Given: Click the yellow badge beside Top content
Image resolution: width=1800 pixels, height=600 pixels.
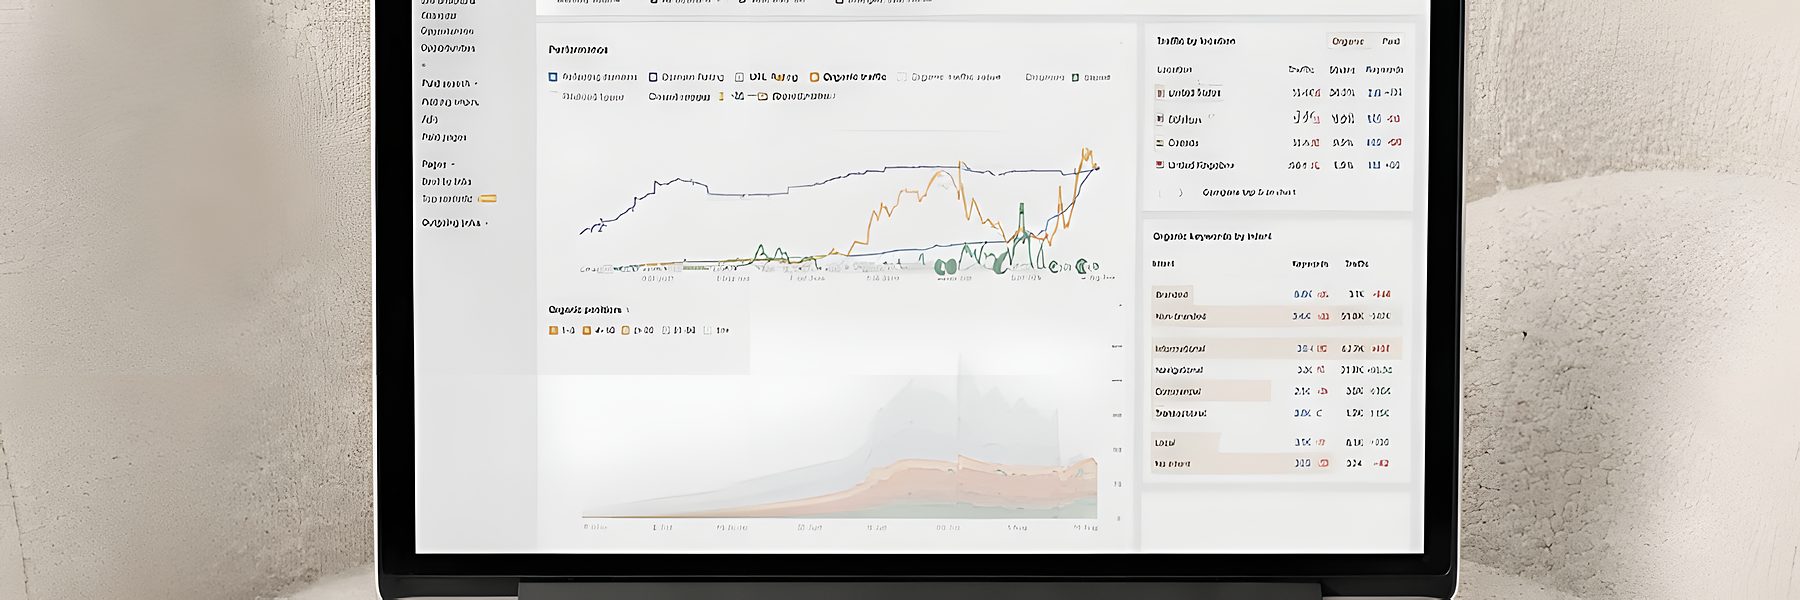Looking at the screenshot, I should 487,199.
